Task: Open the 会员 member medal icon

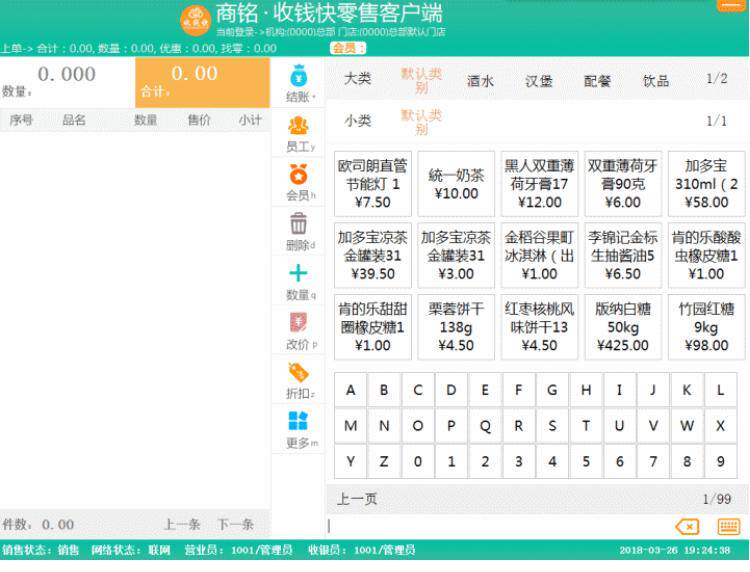Action: [x=298, y=174]
